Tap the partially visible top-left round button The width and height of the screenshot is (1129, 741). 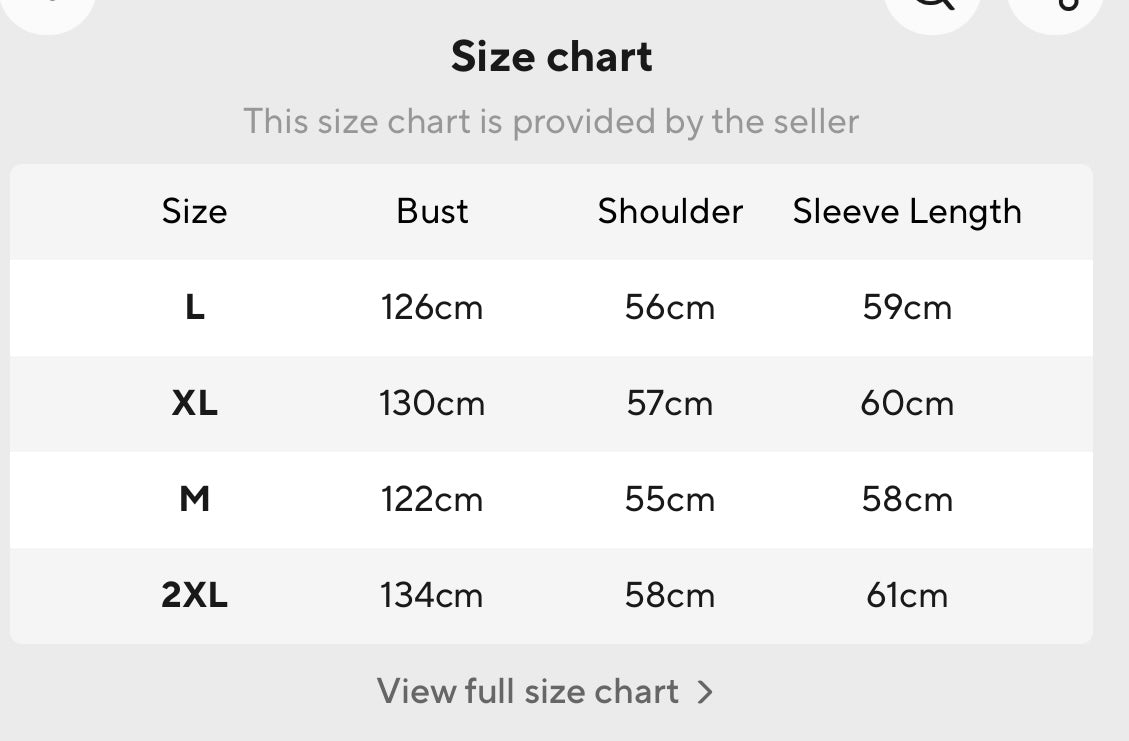coord(47,10)
